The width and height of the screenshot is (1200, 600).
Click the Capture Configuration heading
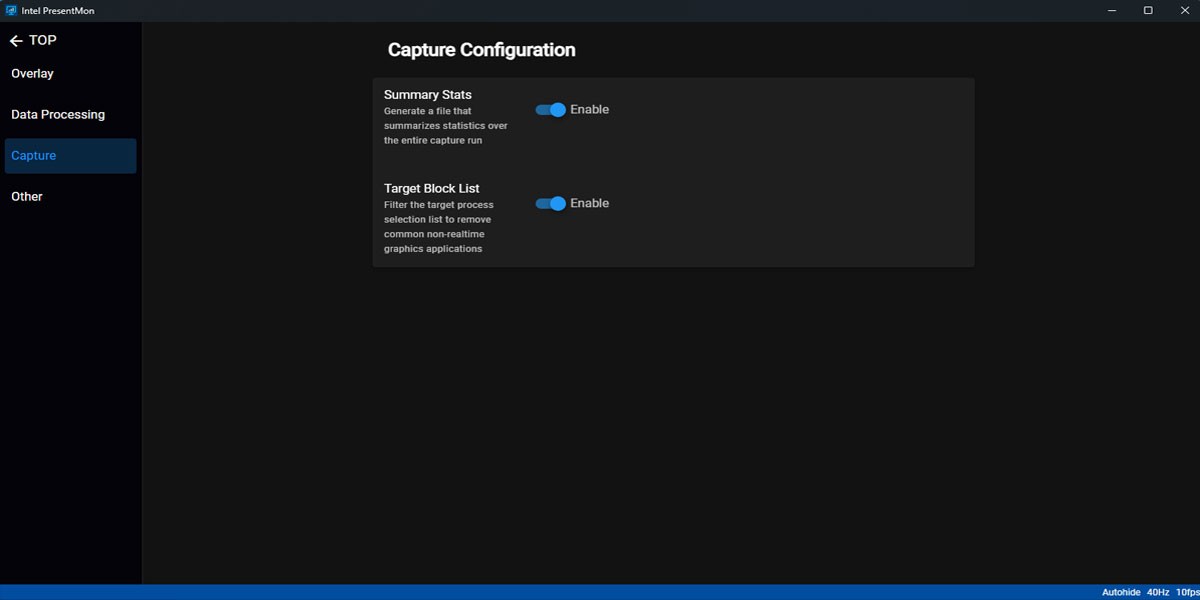(481, 50)
